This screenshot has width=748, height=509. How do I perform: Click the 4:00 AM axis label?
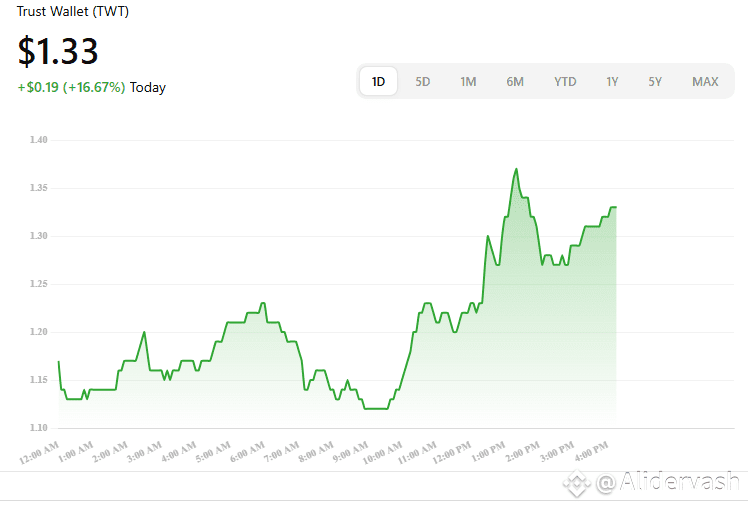click(178, 452)
